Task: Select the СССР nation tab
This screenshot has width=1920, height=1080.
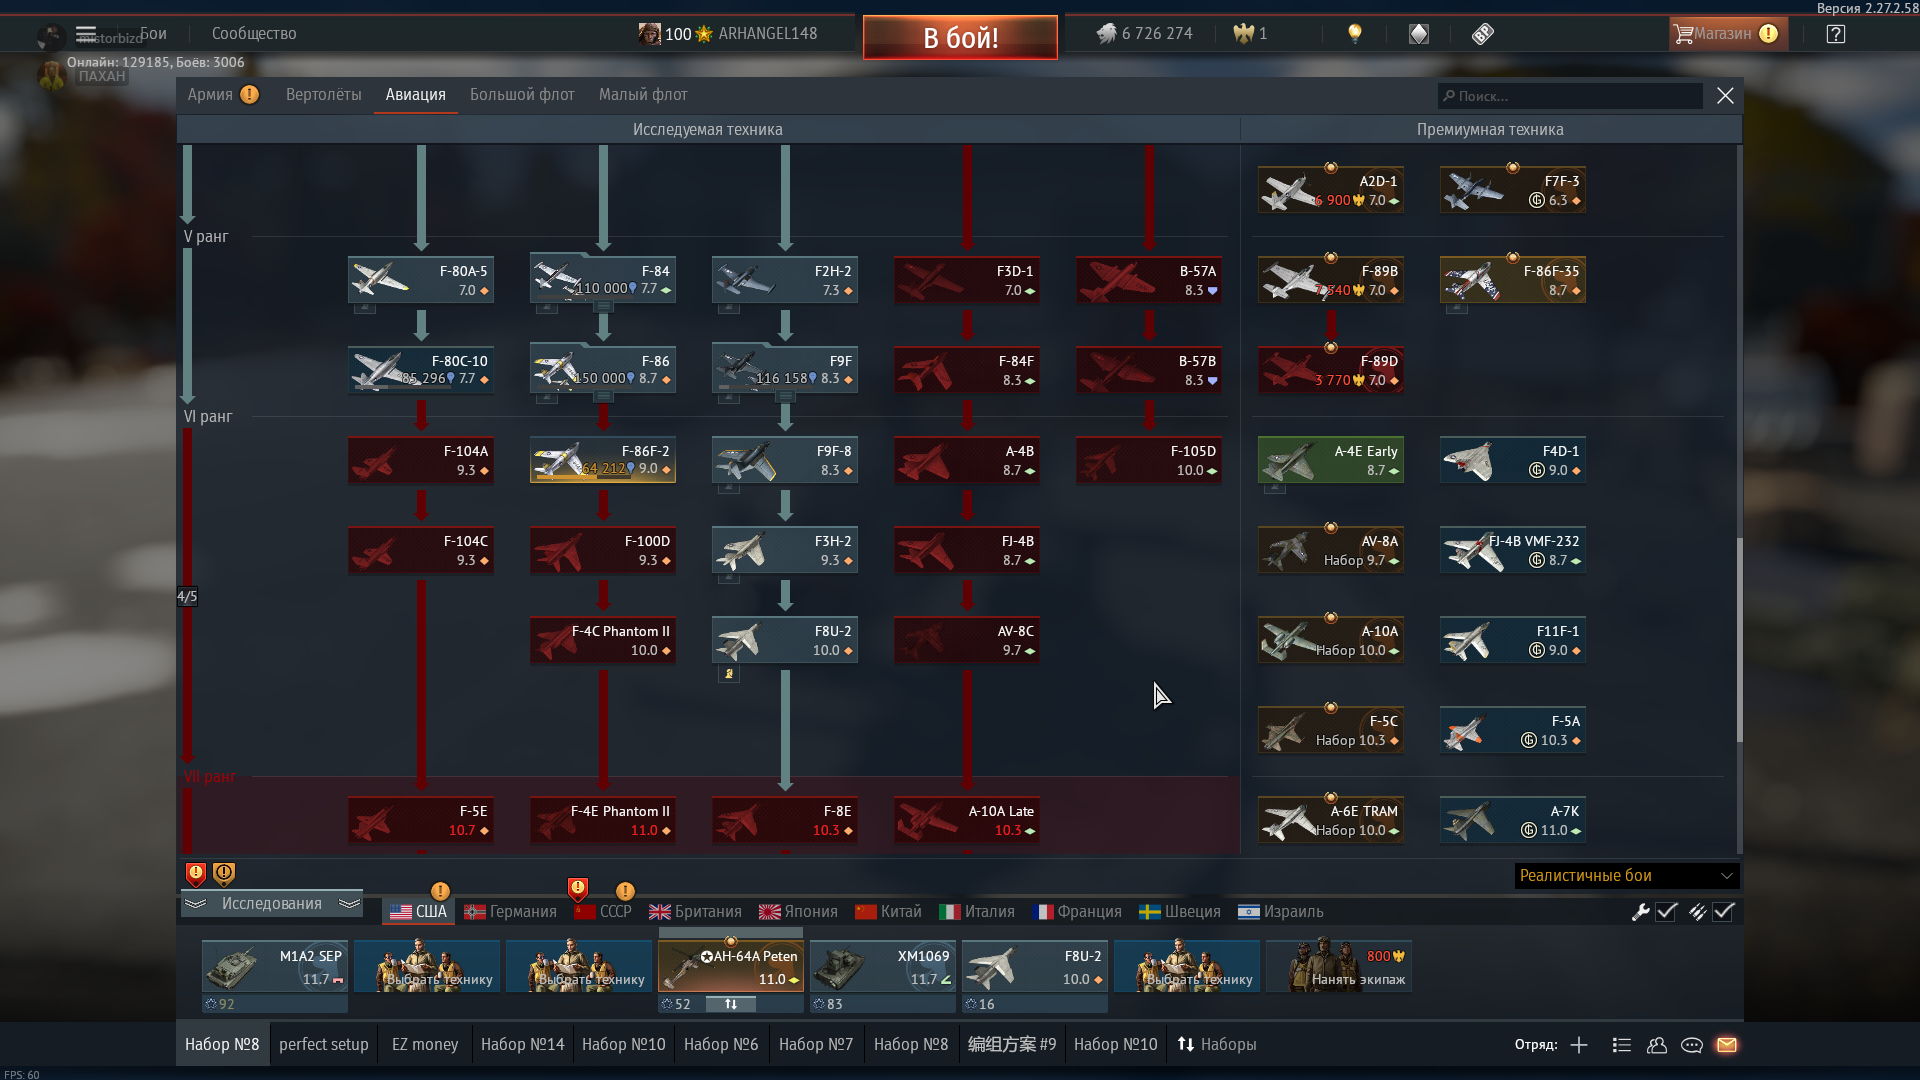Action: [603, 911]
